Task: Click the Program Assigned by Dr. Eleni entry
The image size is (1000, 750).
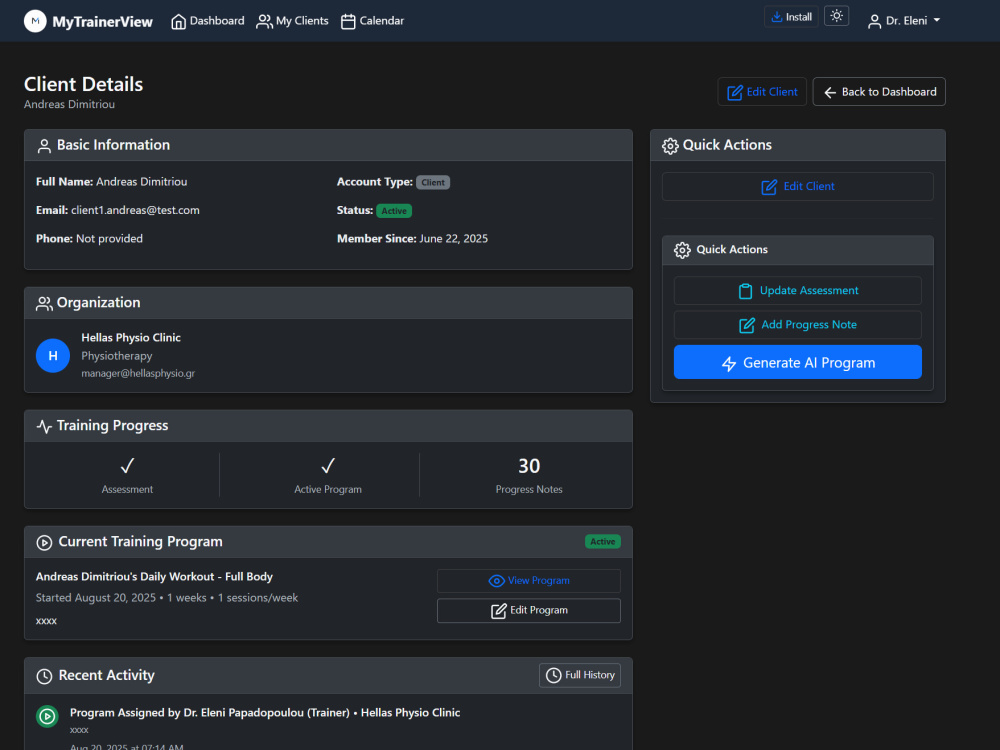Action: click(265, 712)
